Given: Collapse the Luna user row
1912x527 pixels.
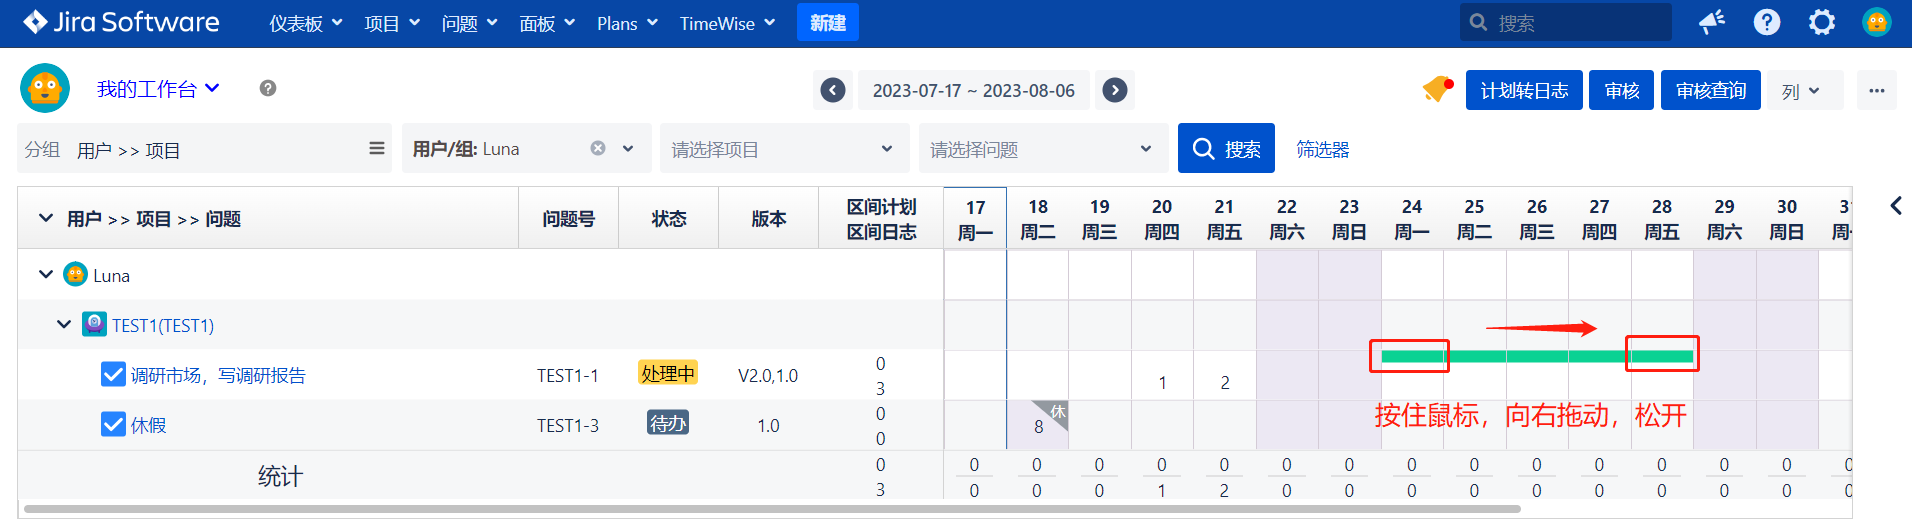Looking at the screenshot, I should click(x=46, y=275).
